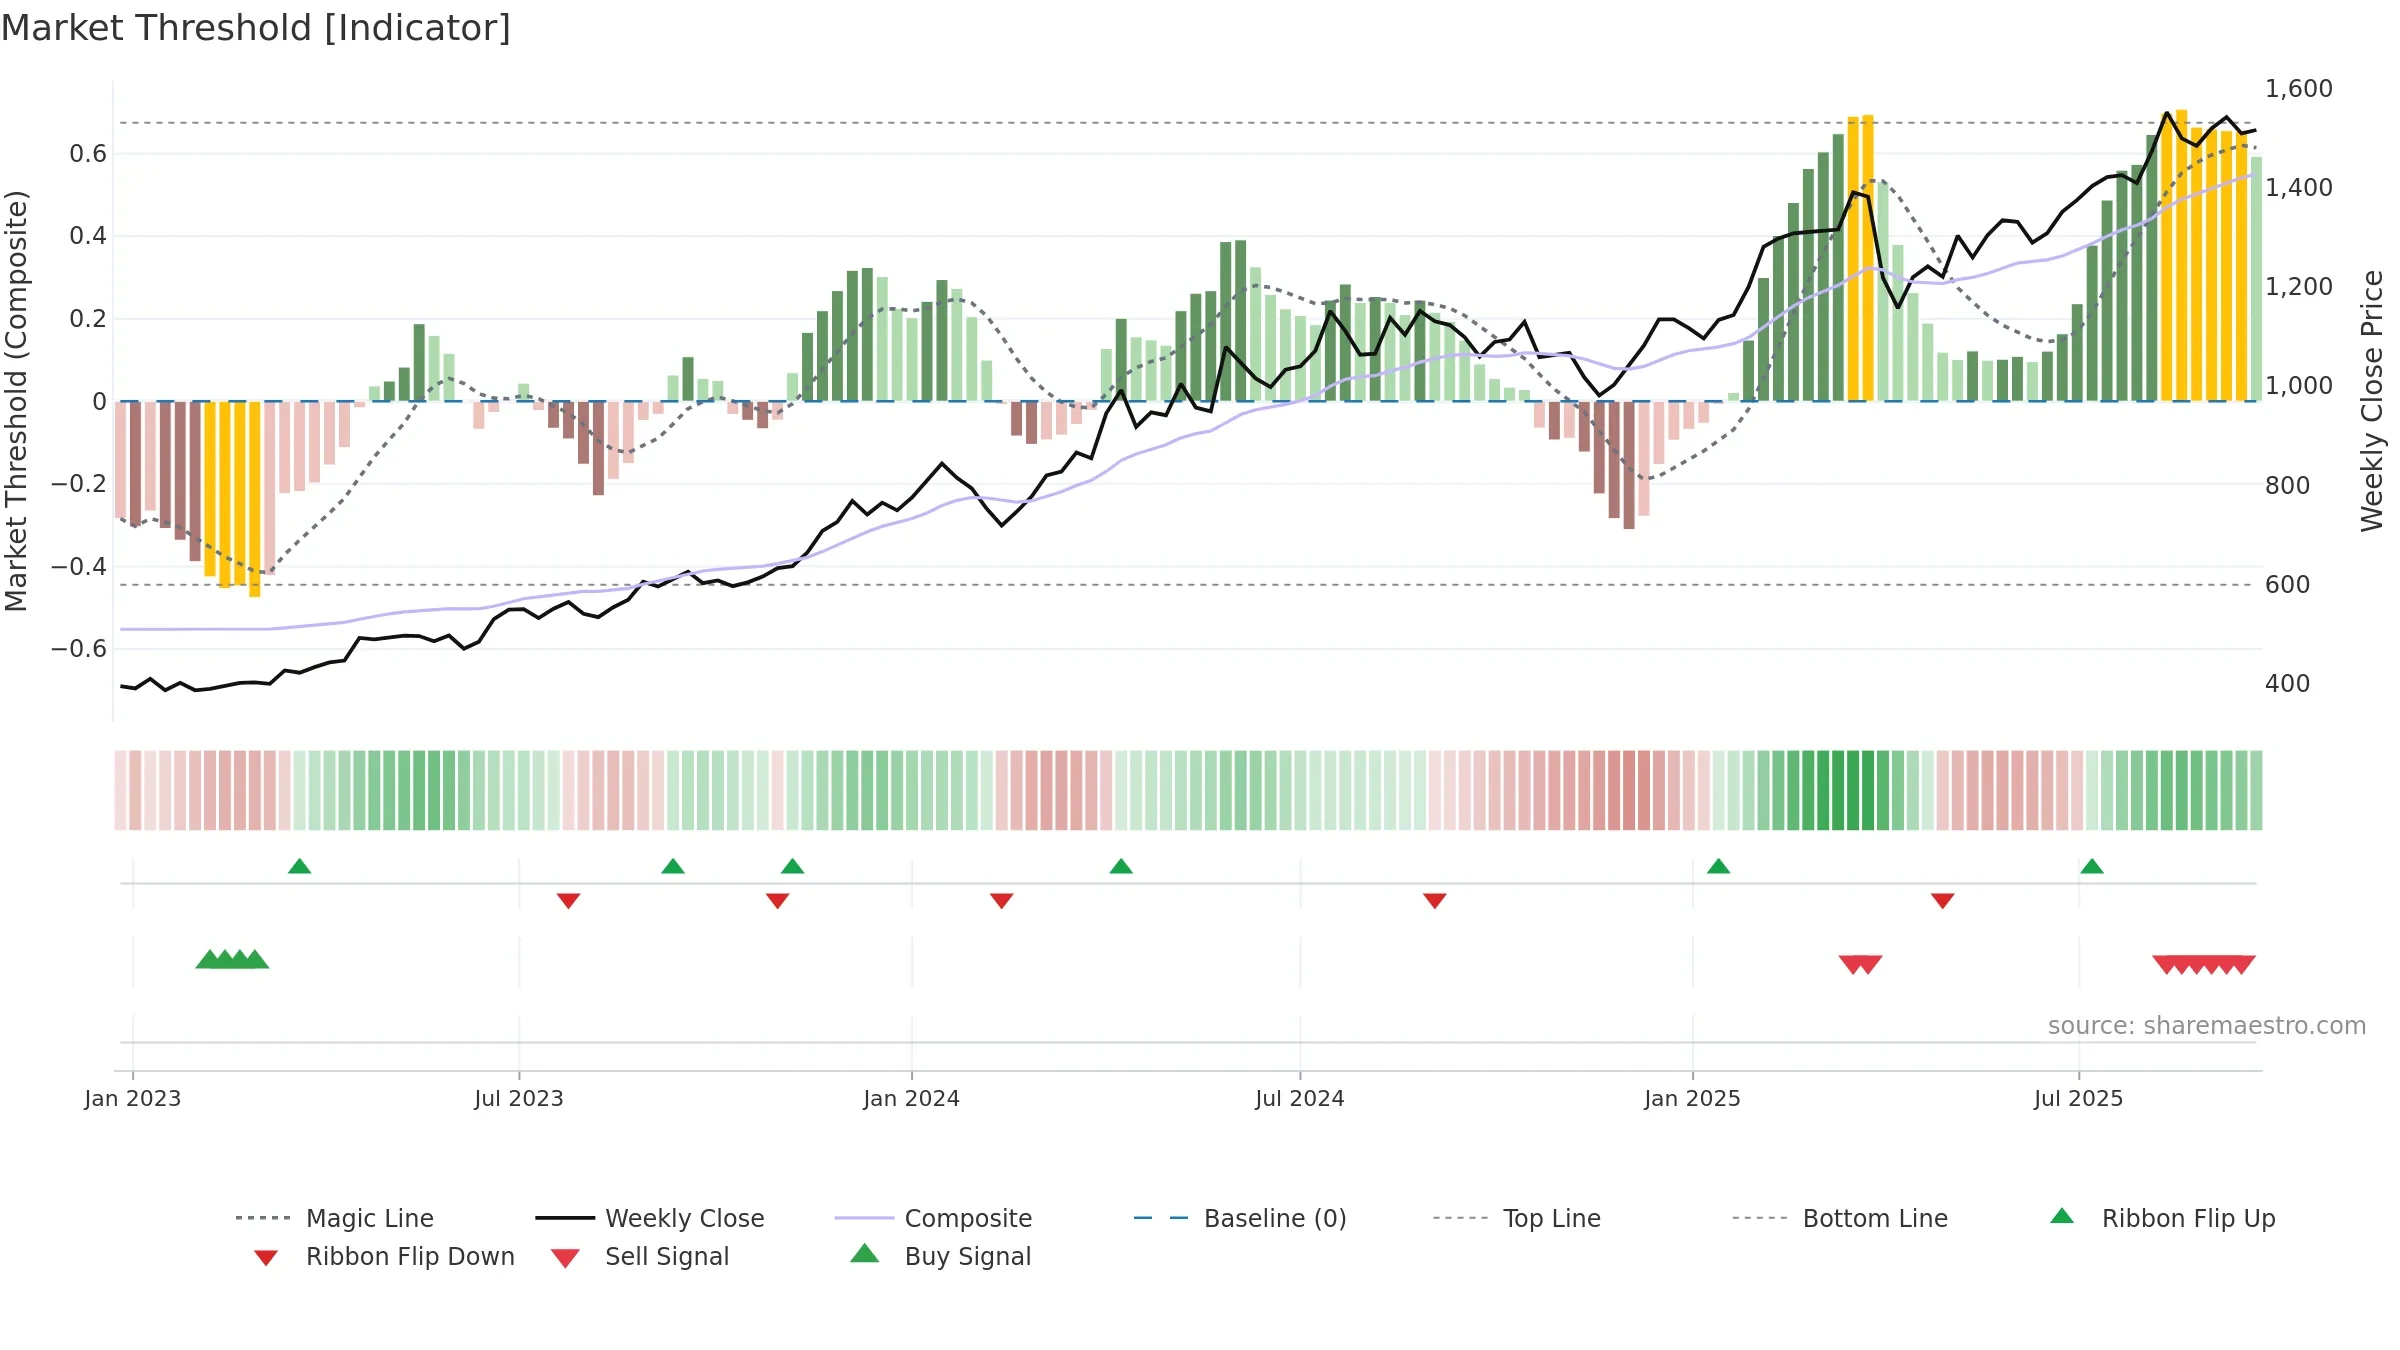Click the Jul 2023 x-axis label
2400x1350 pixels.
point(519,1098)
